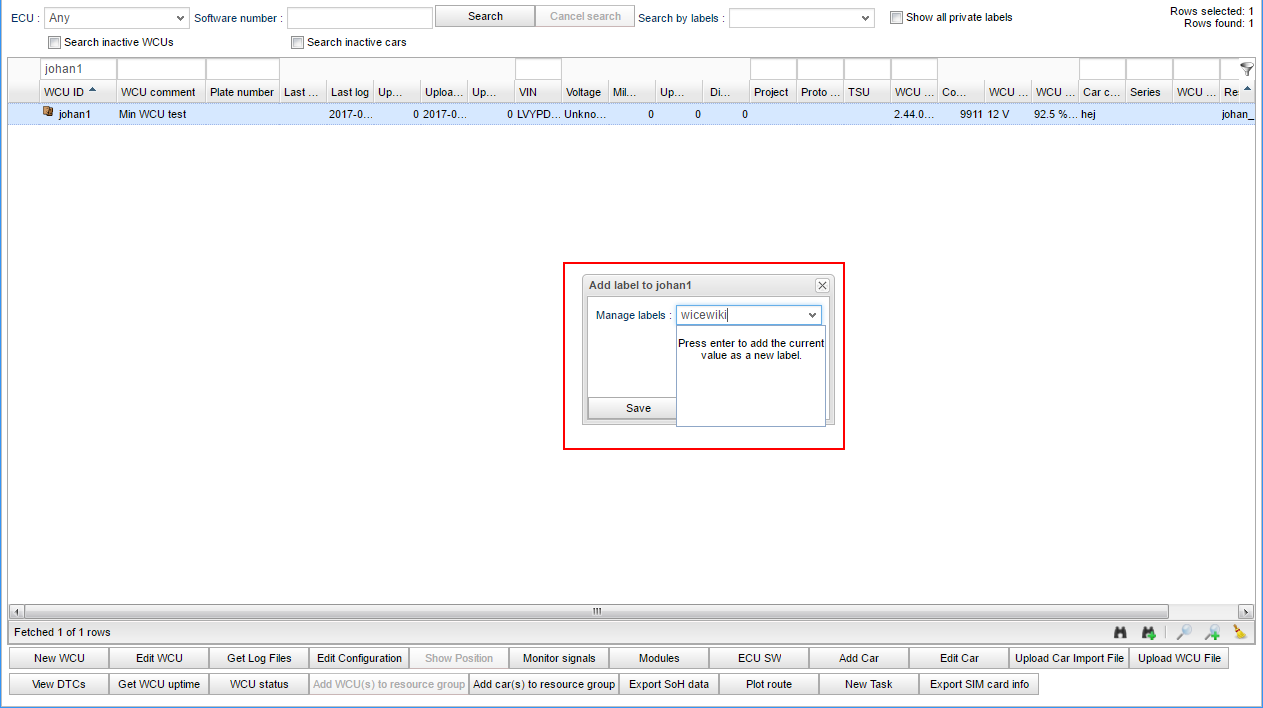1263x708 pixels.
Task: Close the Add label to johan1 dialog
Action: point(822,285)
